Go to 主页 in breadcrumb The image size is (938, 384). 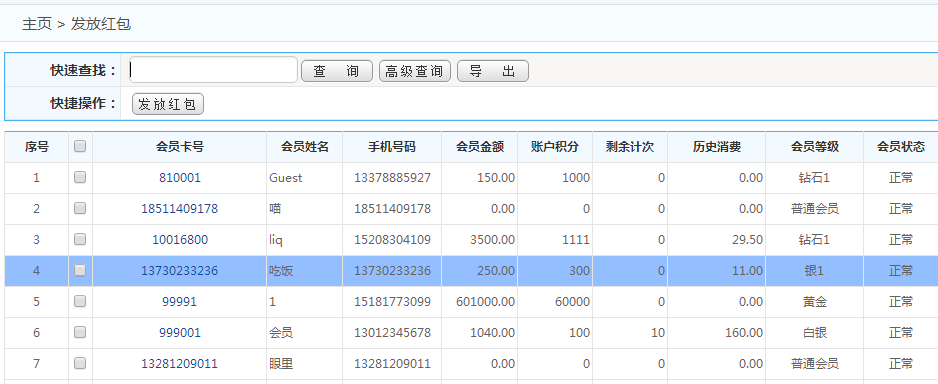[36, 24]
